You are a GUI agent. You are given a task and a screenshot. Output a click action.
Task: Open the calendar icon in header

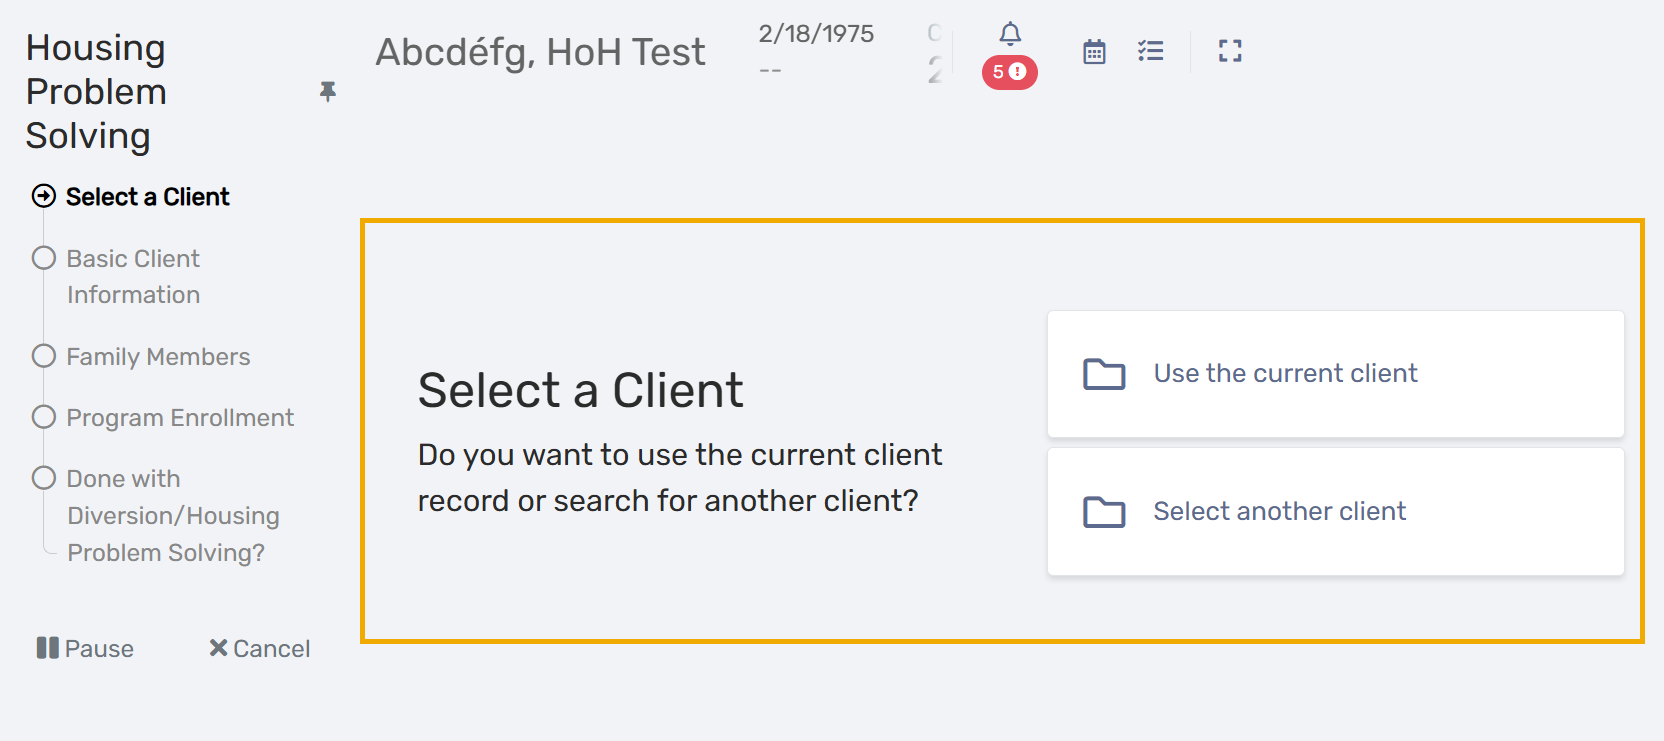[1094, 52]
